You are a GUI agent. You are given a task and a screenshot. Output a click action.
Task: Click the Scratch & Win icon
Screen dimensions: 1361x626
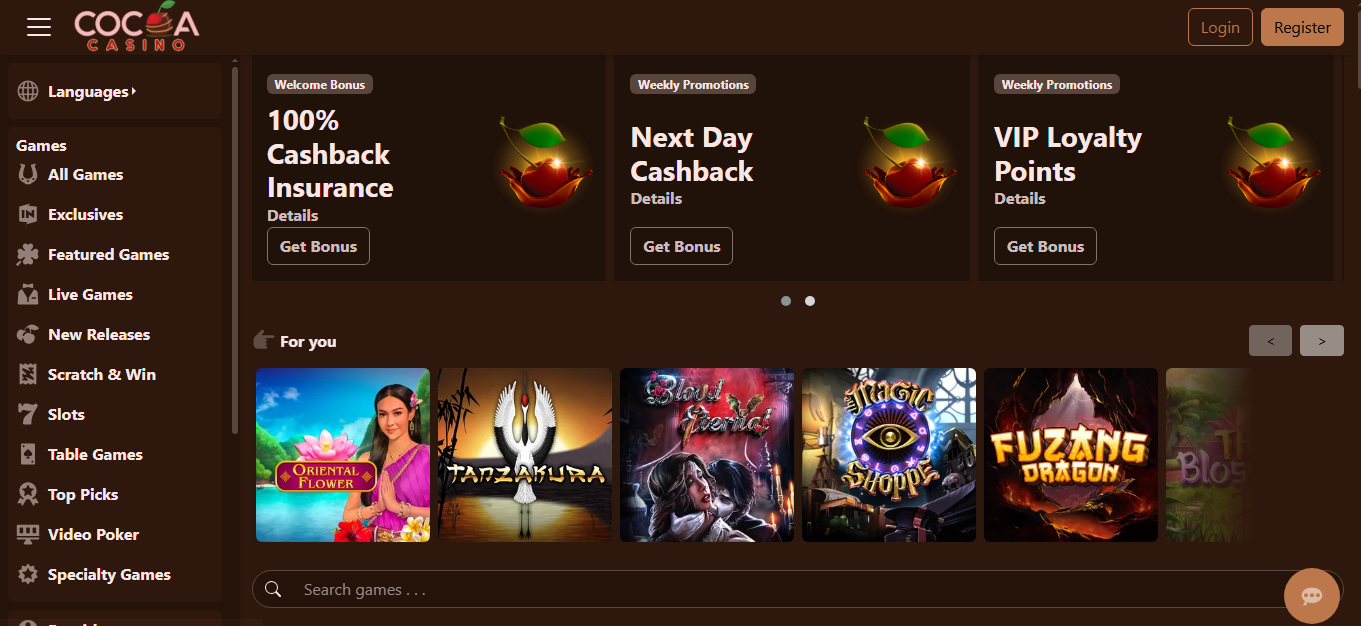(x=28, y=374)
